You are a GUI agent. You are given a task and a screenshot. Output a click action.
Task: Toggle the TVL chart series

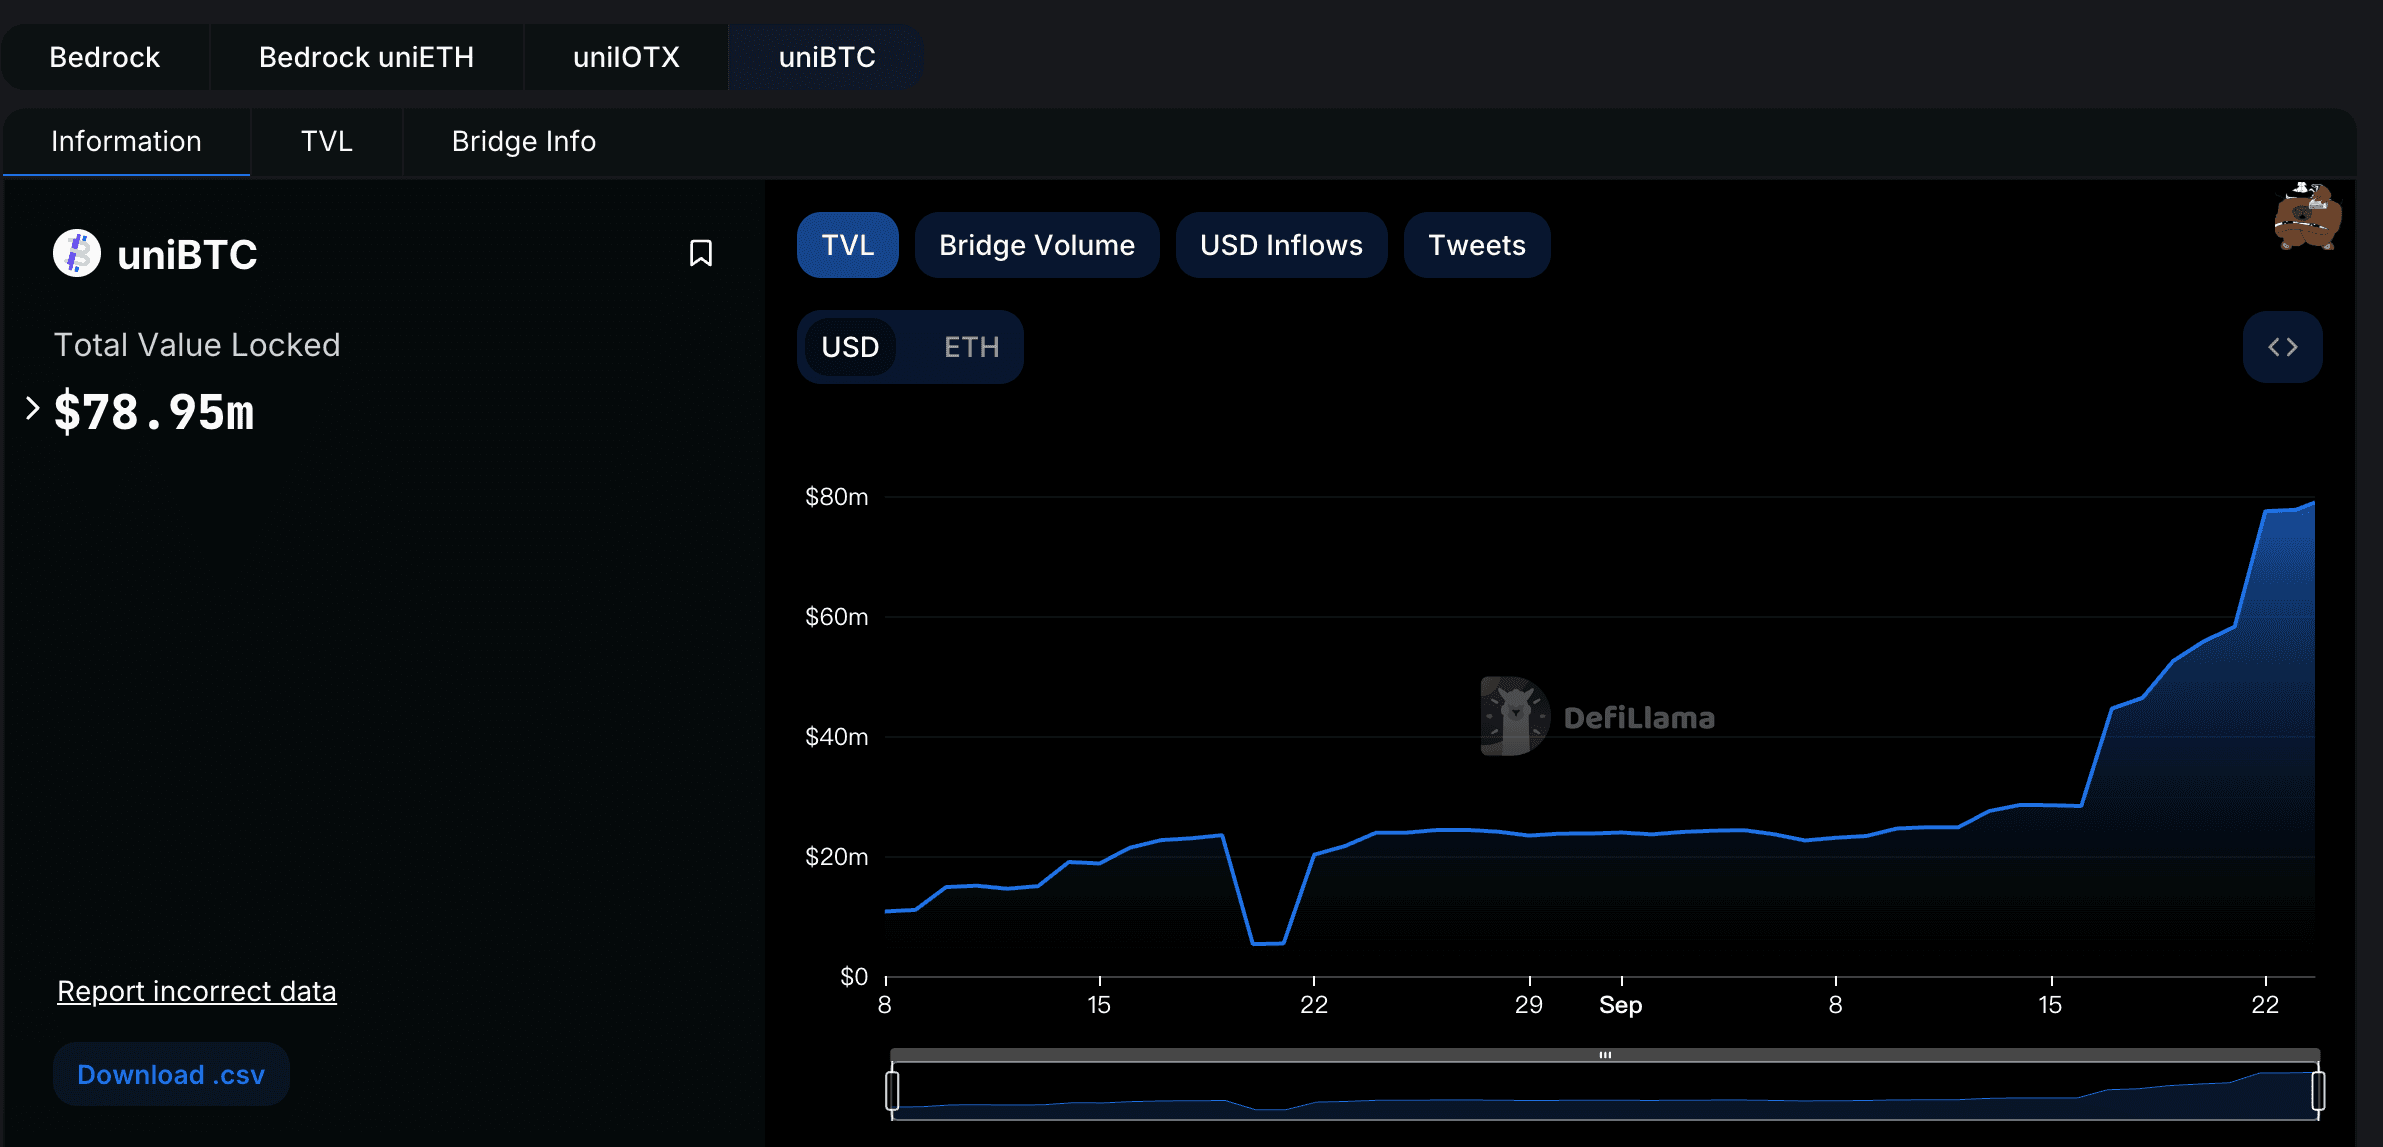[847, 245]
